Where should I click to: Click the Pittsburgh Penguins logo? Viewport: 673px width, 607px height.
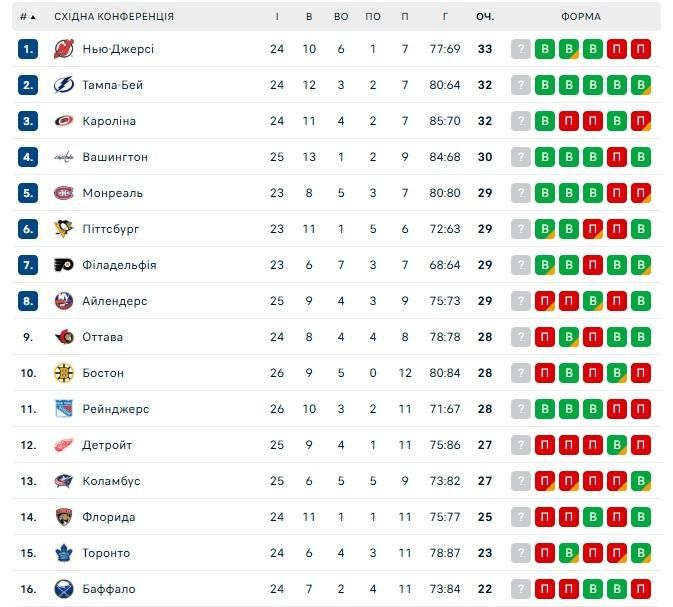pos(64,229)
